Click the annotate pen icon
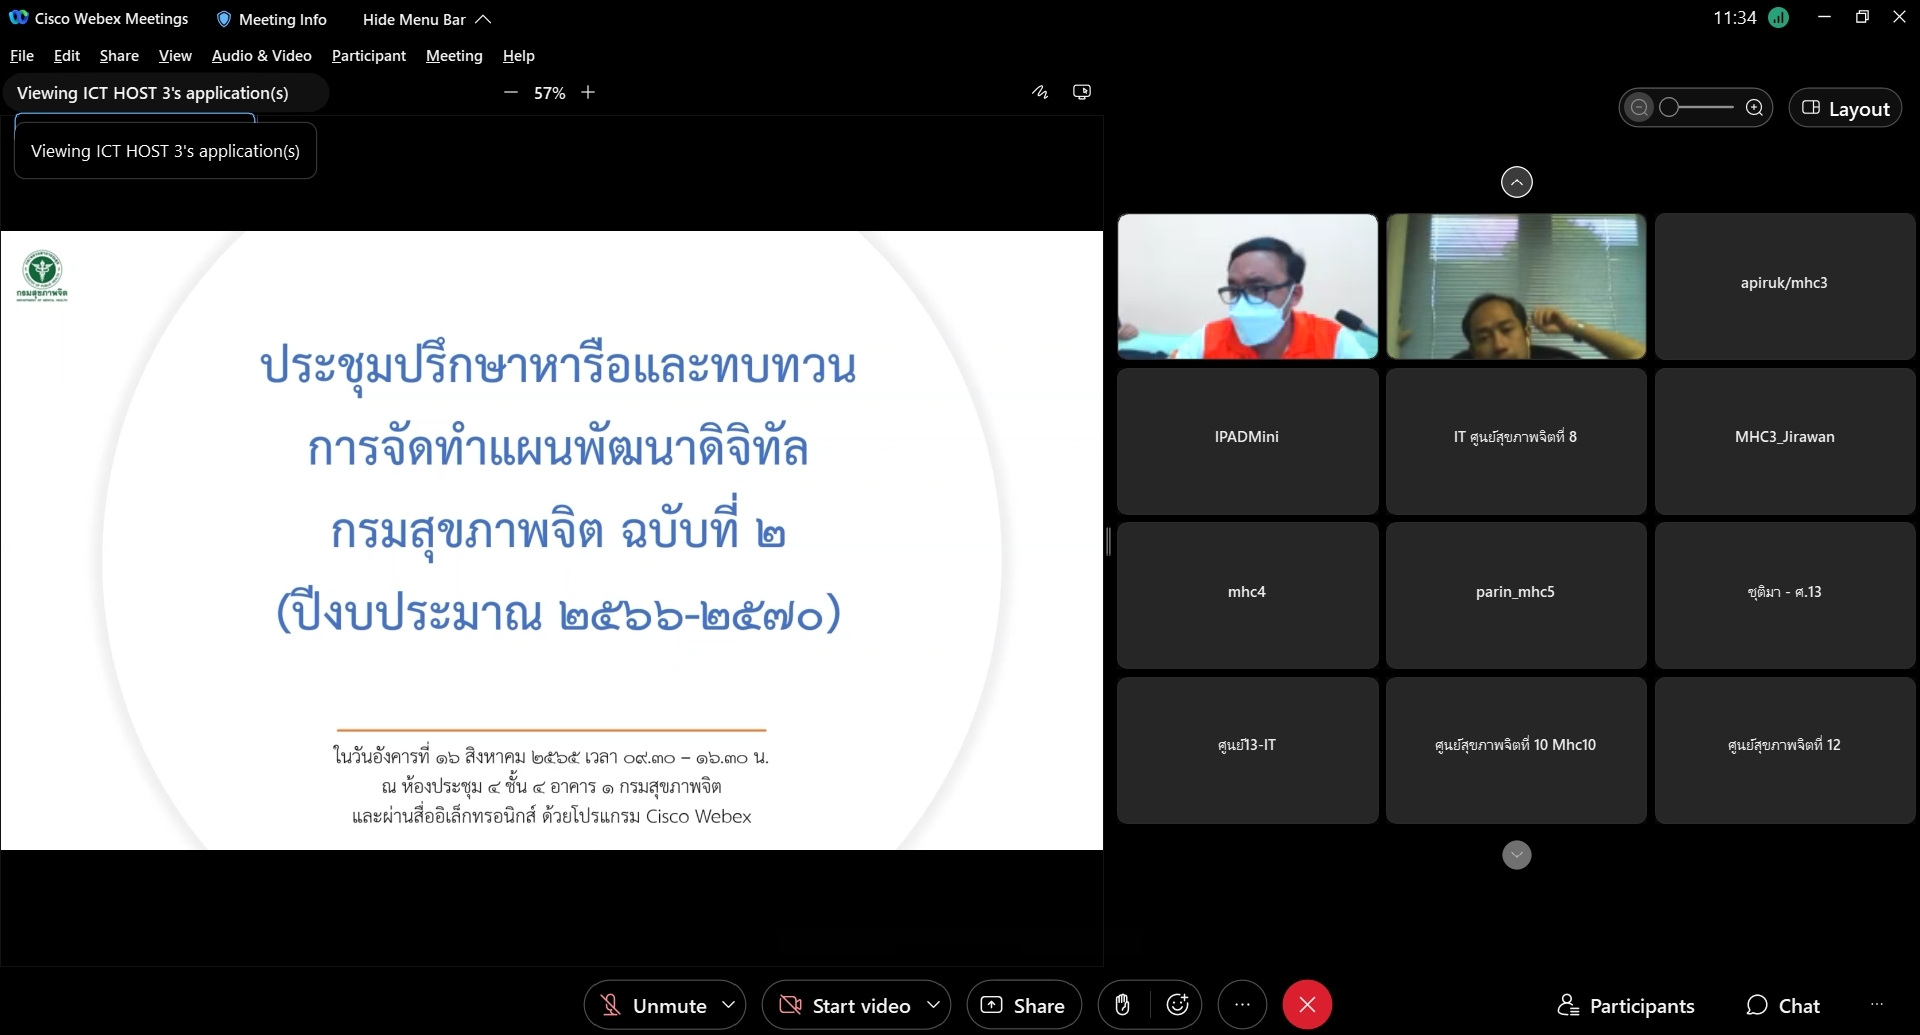 coord(1040,92)
